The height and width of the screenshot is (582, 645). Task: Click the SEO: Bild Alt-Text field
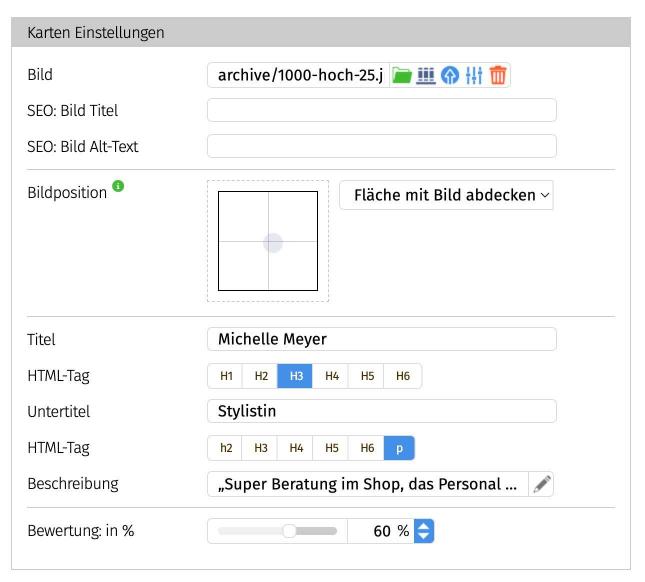click(x=381, y=147)
